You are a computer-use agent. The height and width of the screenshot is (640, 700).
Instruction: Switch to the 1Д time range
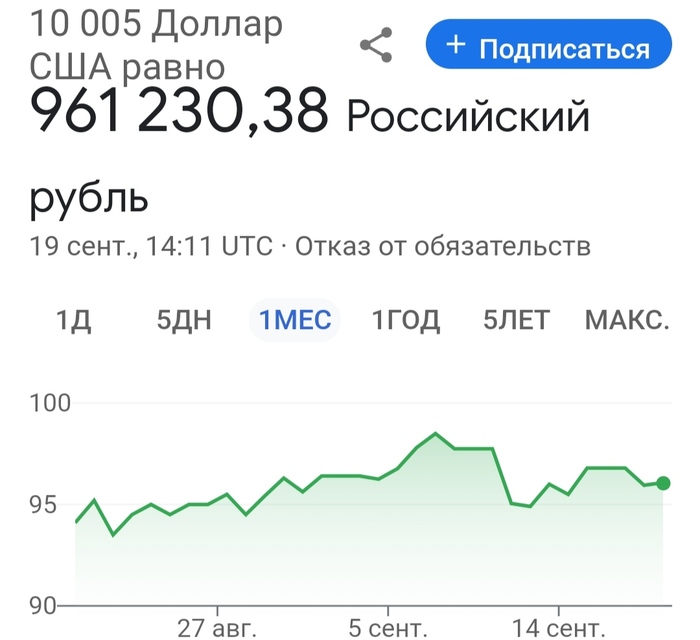pos(74,321)
